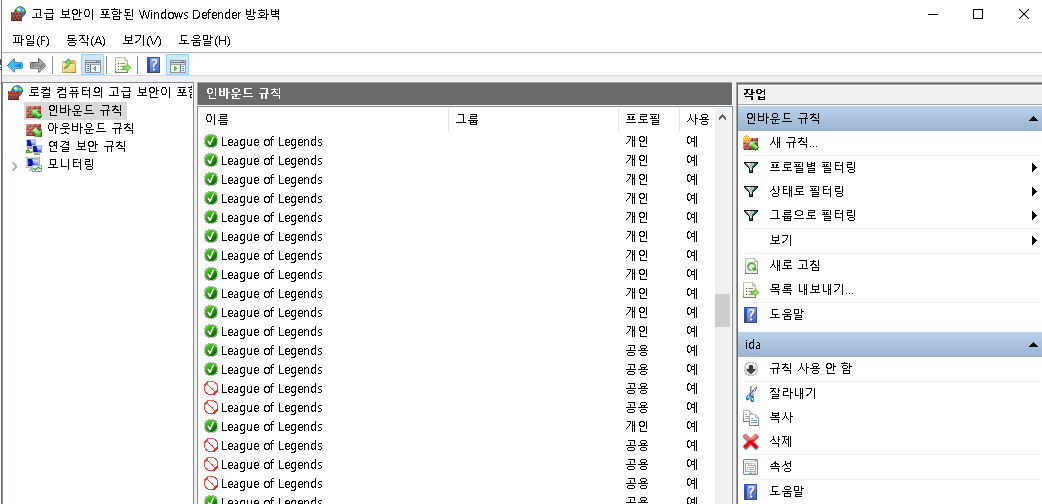Click the rule list scrollbar up arrow

point(722,120)
